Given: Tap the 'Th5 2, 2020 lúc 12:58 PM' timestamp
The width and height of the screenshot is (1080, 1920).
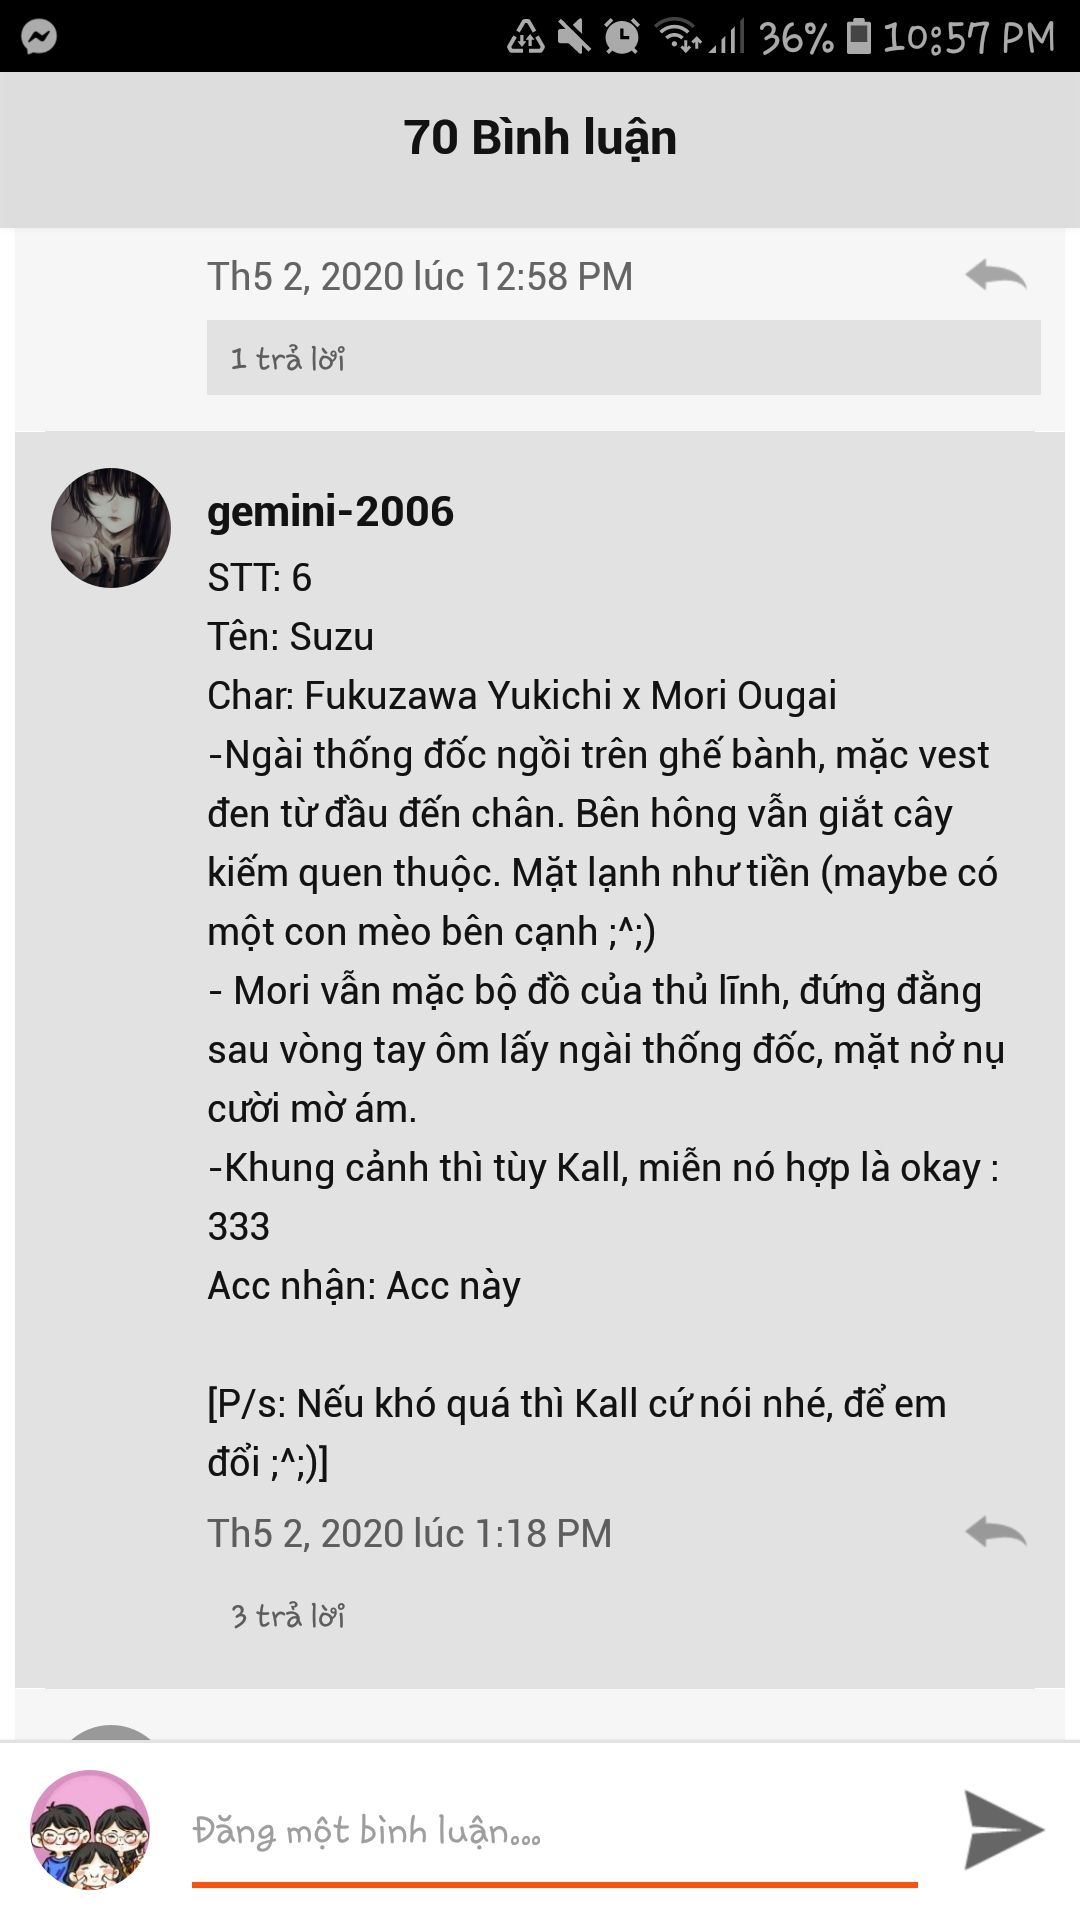Looking at the screenshot, I should pyautogui.click(x=420, y=277).
